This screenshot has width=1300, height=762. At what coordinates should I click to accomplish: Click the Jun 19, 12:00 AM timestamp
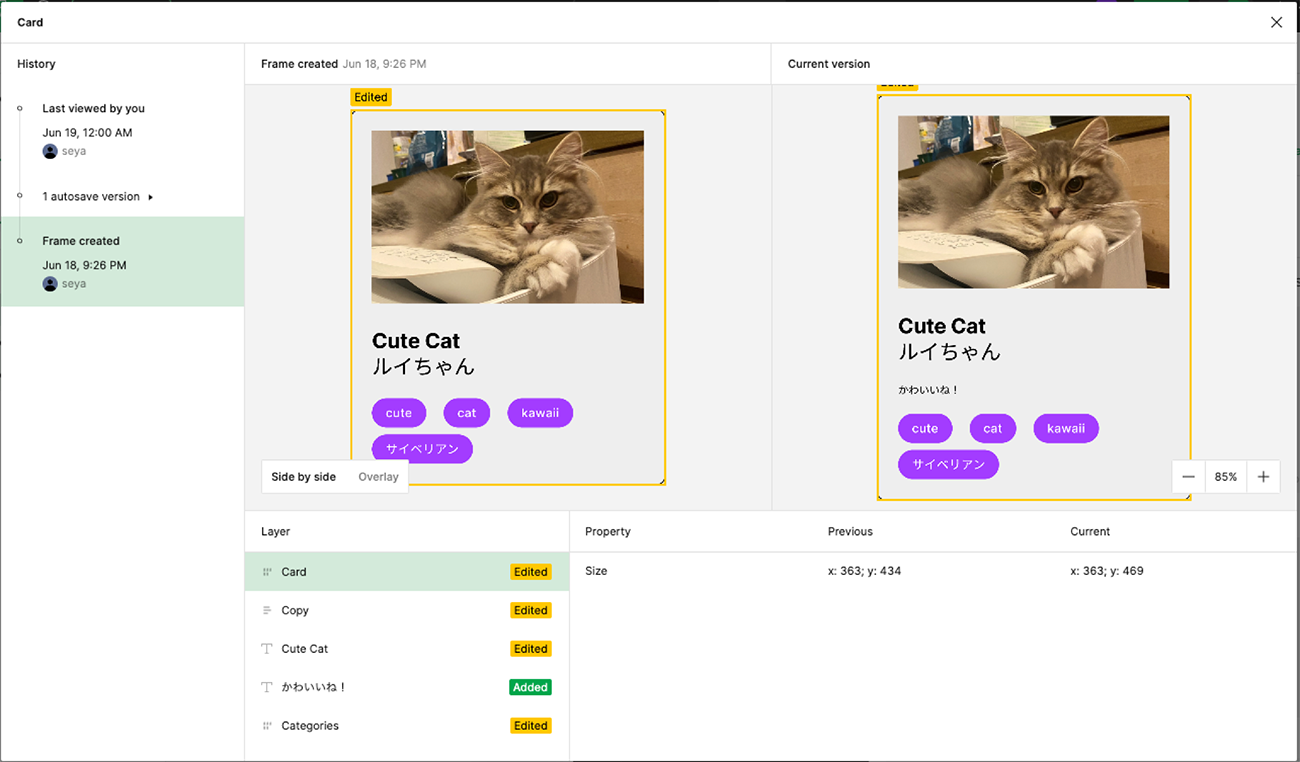[x=87, y=133]
